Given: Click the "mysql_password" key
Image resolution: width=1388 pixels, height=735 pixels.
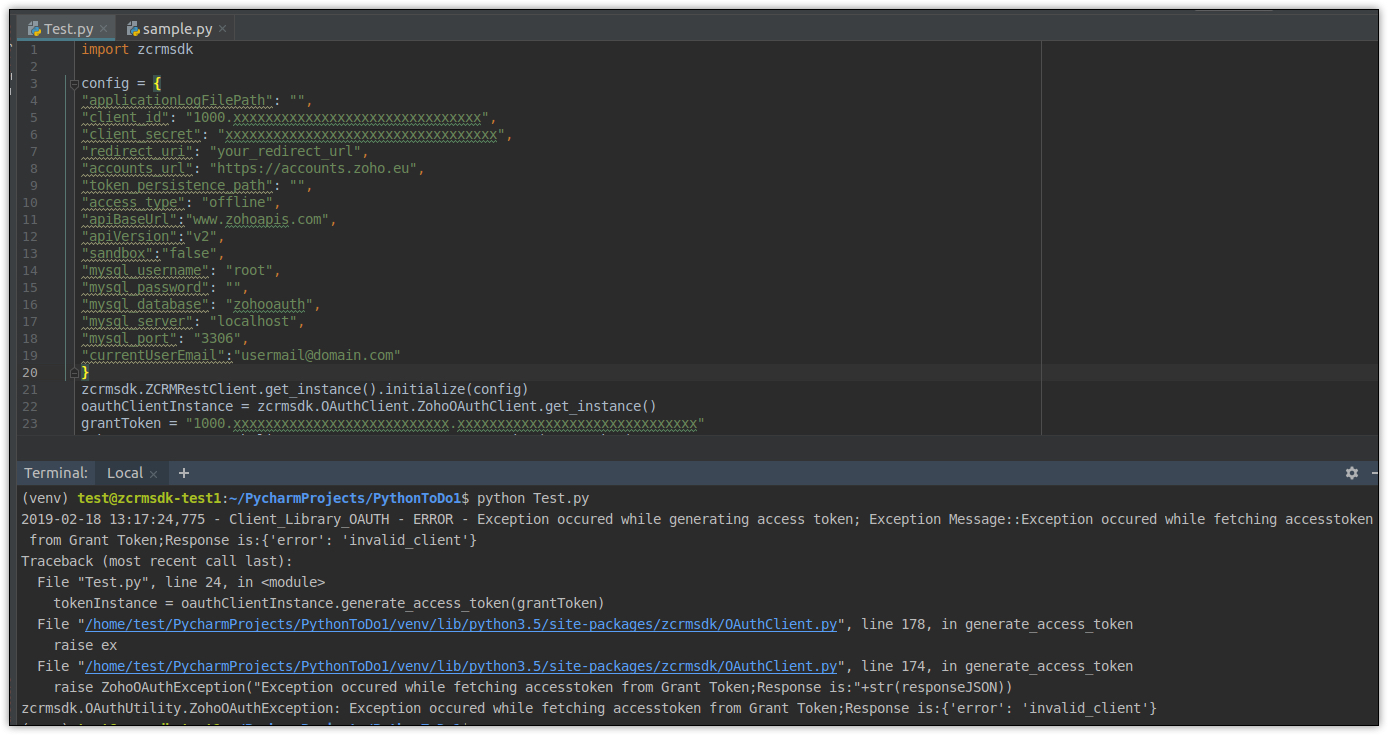Looking at the screenshot, I should click(x=145, y=288).
